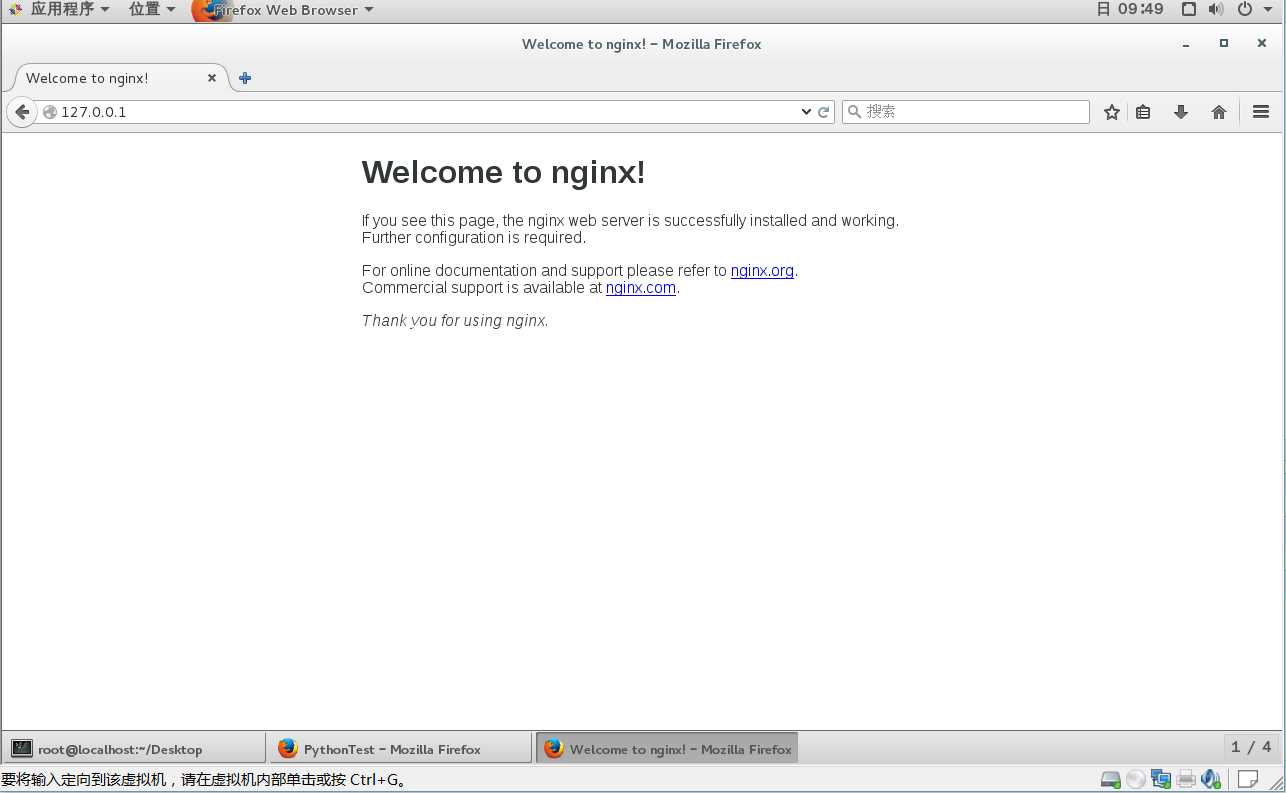Screen dimensions: 1286x793
Task: Open the Firefox Web Browser app menu
Action: pos(283,10)
